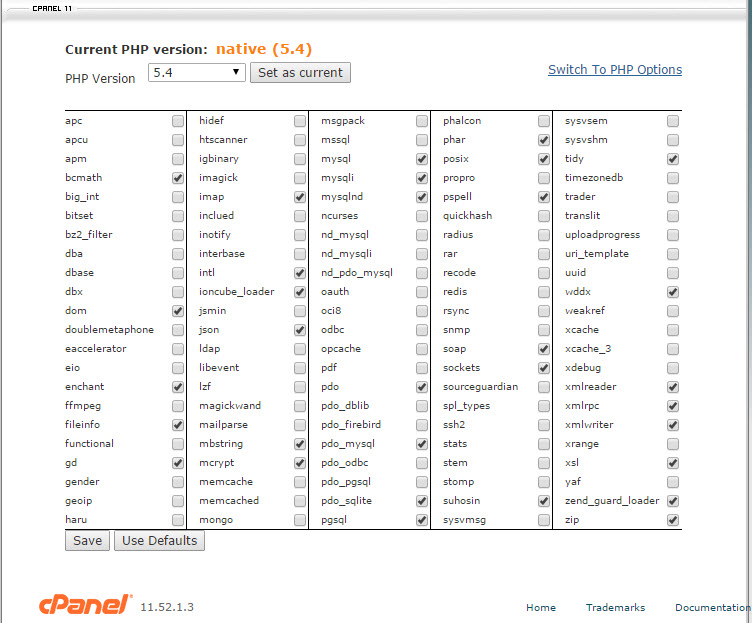Enable the redis extension checkbox
The height and width of the screenshot is (623, 752).
[x=544, y=292]
